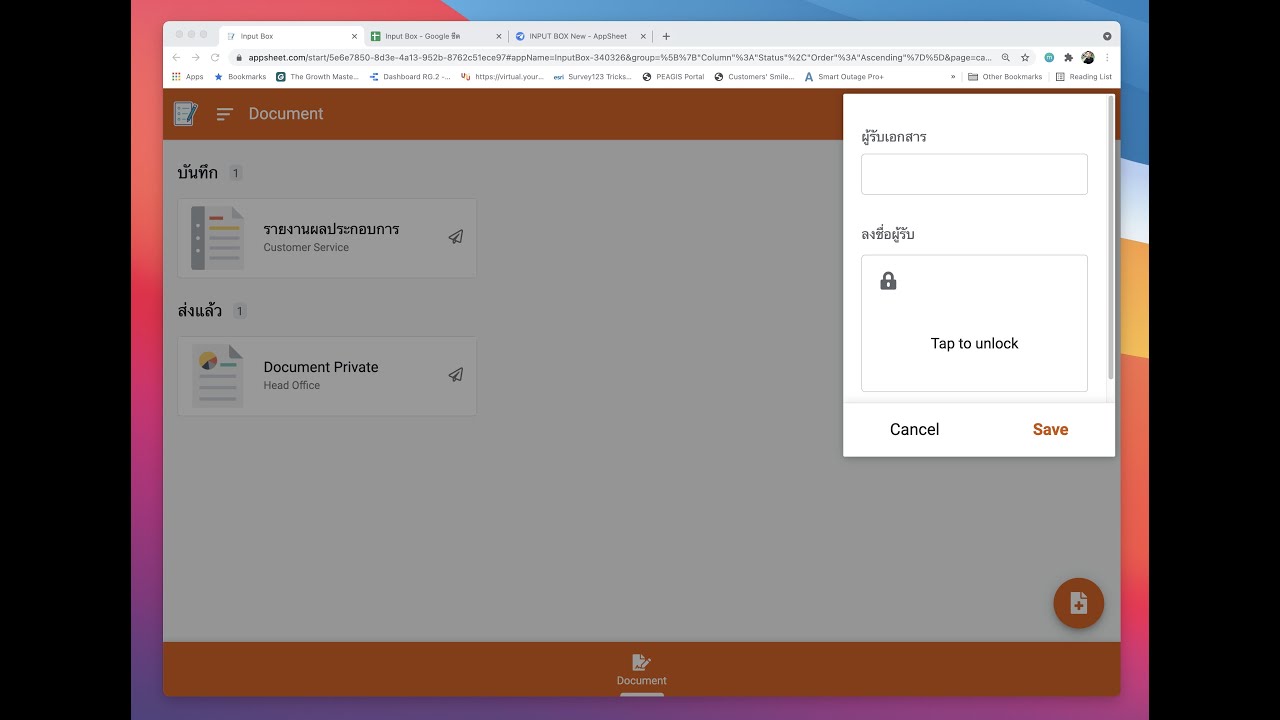Open Customers' Smile bookmark
1280x720 pixels.
pyautogui.click(x=754, y=77)
